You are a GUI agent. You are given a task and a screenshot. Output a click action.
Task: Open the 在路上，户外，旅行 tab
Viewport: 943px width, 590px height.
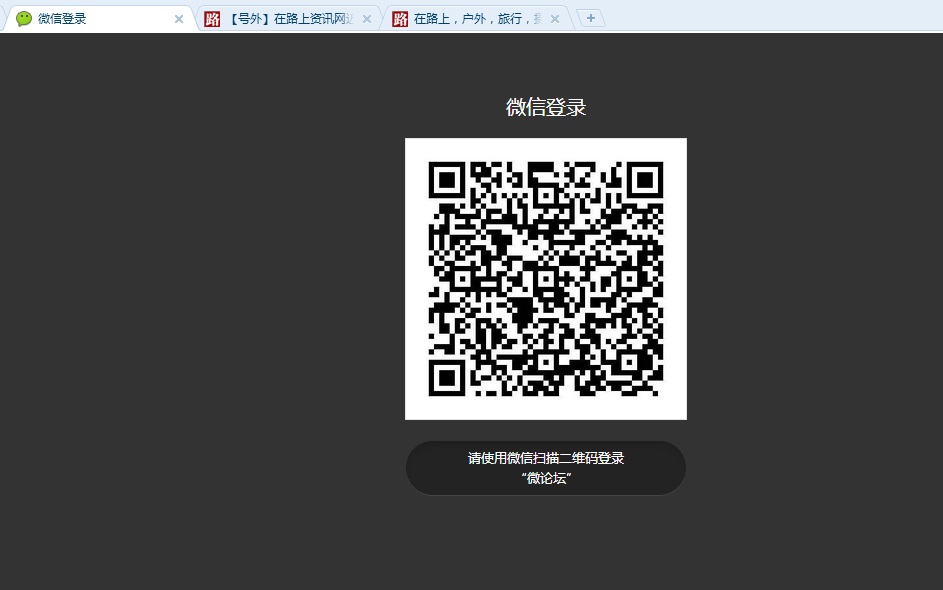click(x=477, y=19)
